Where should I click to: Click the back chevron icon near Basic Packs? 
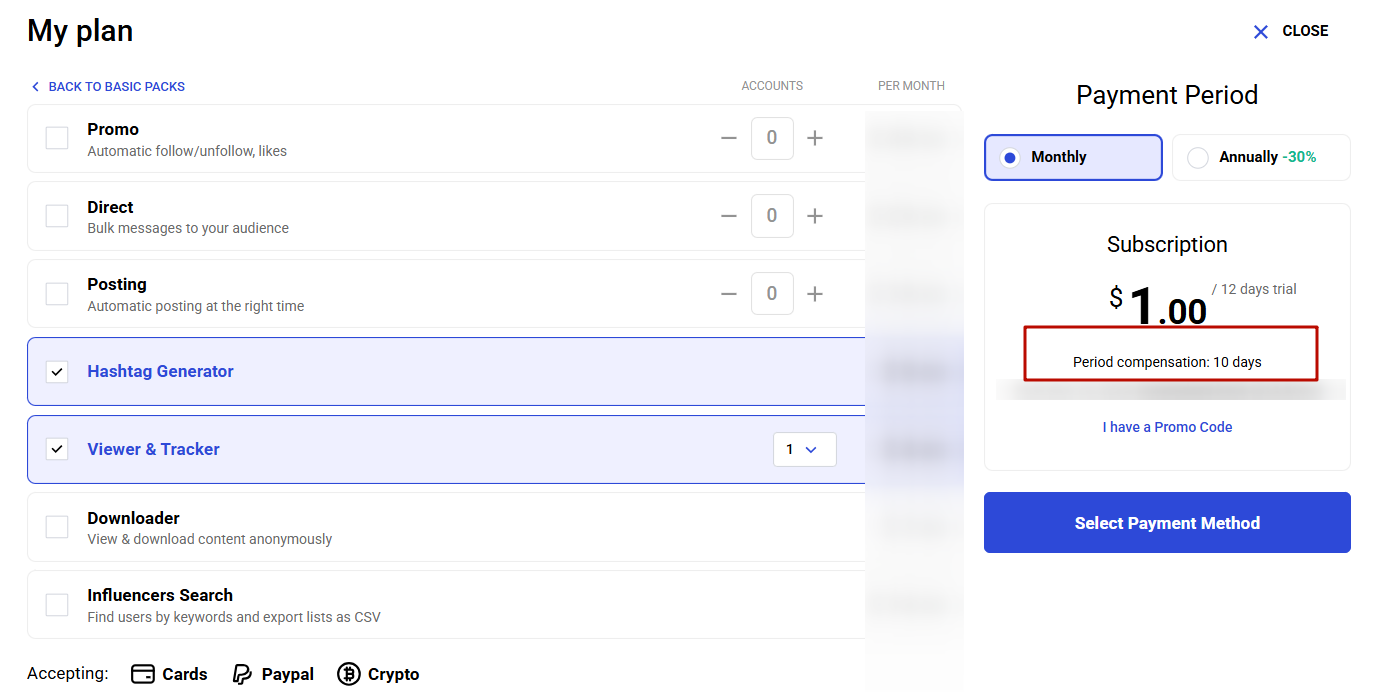point(35,86)
